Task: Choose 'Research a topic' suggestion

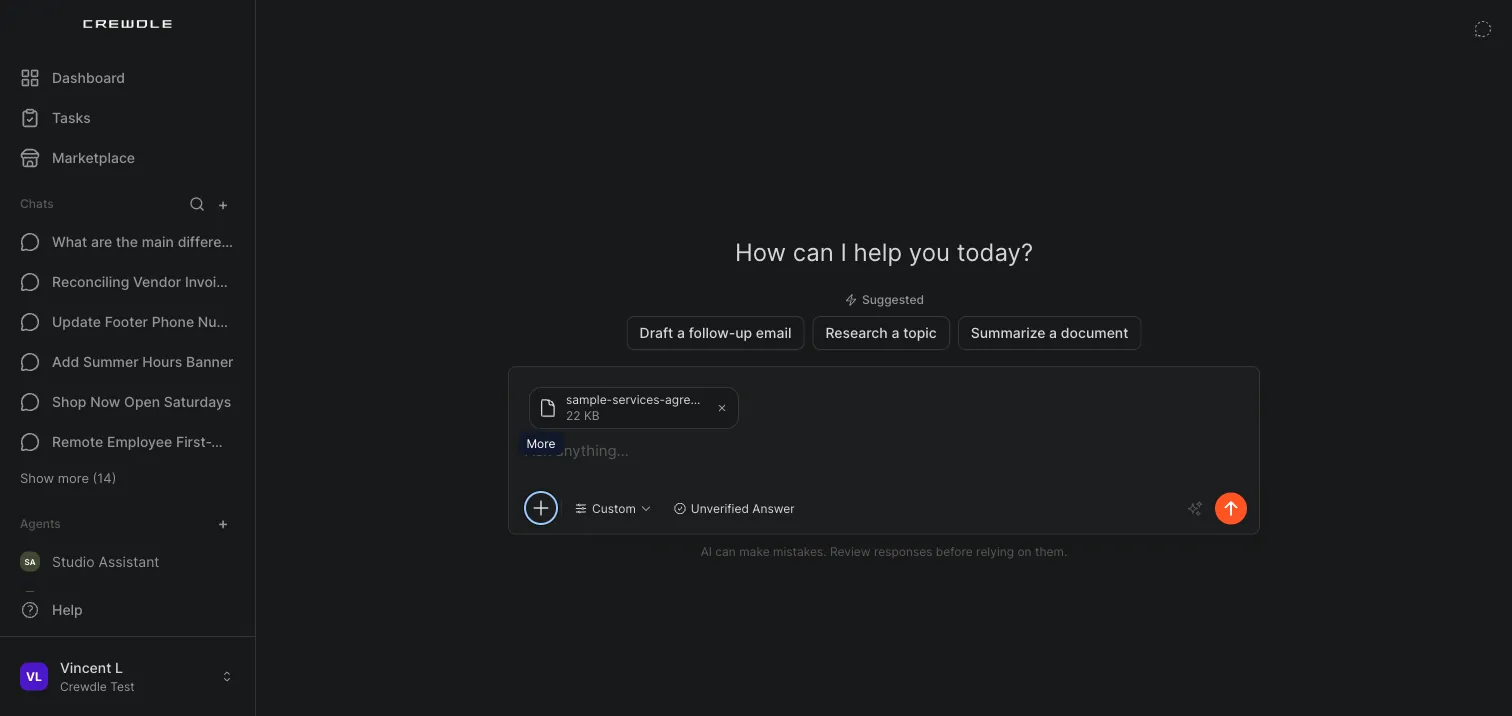Action: tap(881, 333)
